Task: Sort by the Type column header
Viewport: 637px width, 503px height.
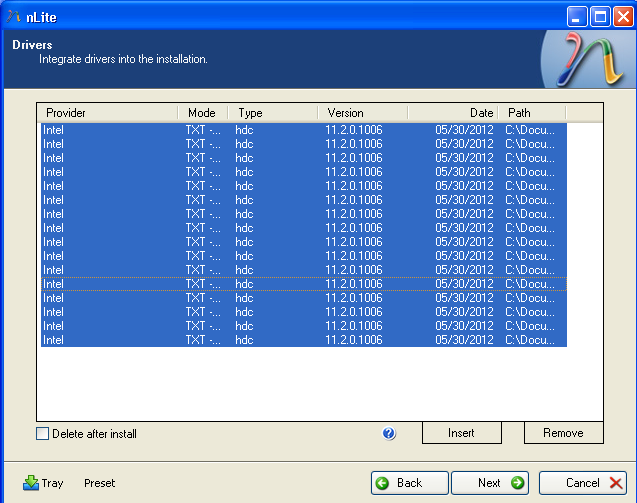Action: [x=273, y=113]
